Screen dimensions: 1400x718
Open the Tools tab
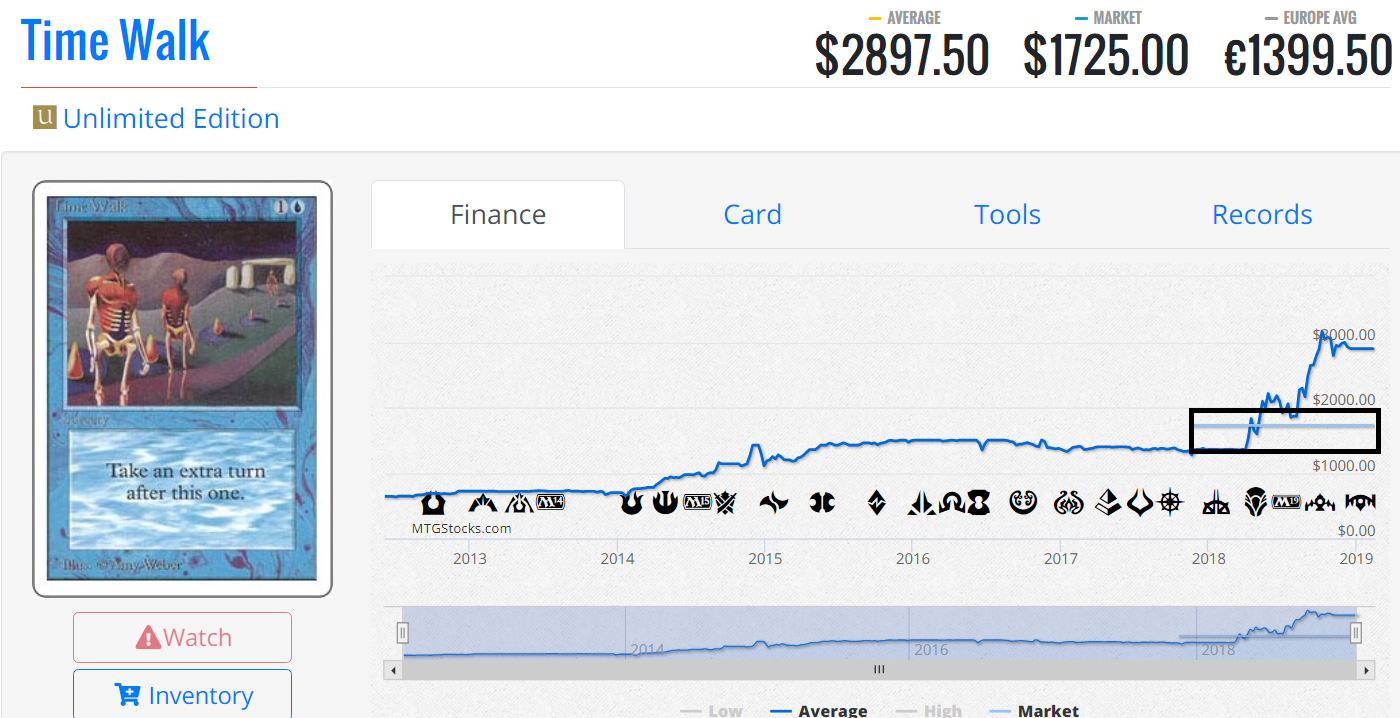coord(1007,215)
